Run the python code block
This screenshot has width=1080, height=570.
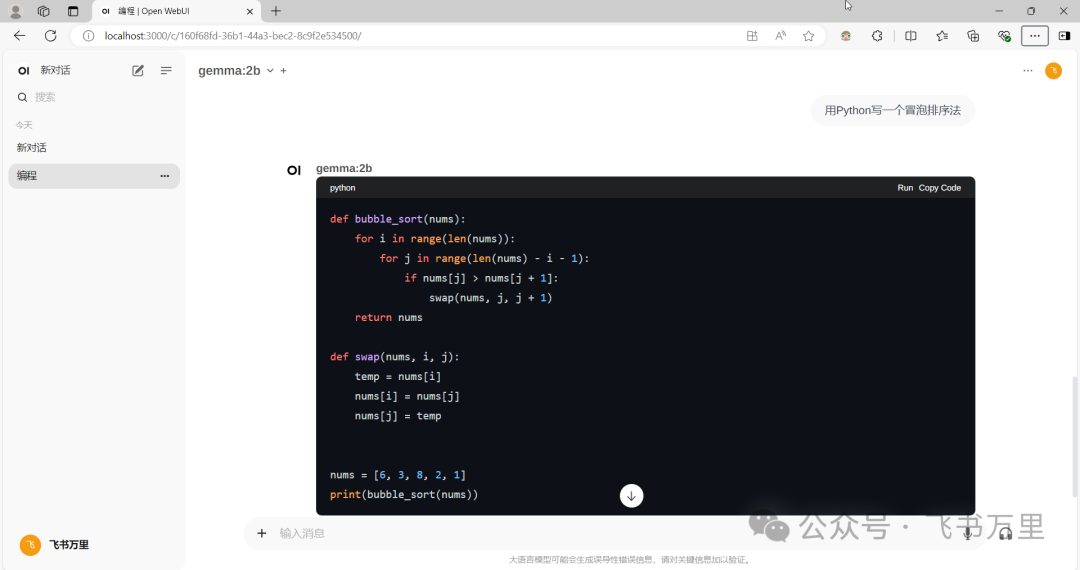pos(905,187)
